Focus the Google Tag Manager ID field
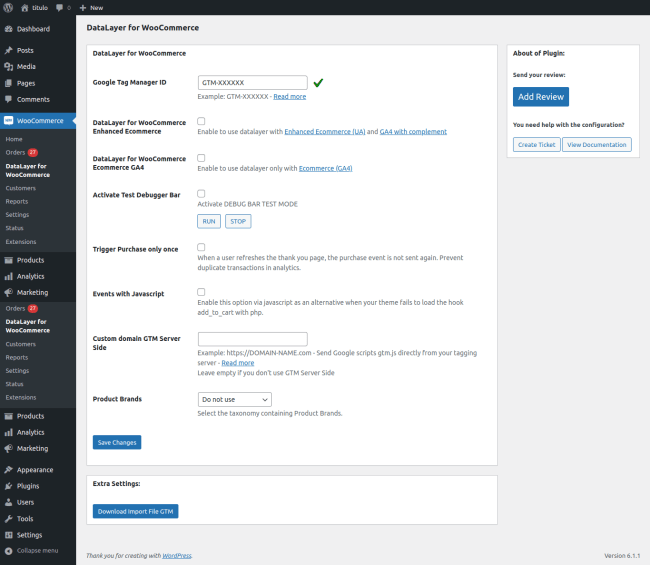Viewport: 650px width, 565px height. coord(252,82)
